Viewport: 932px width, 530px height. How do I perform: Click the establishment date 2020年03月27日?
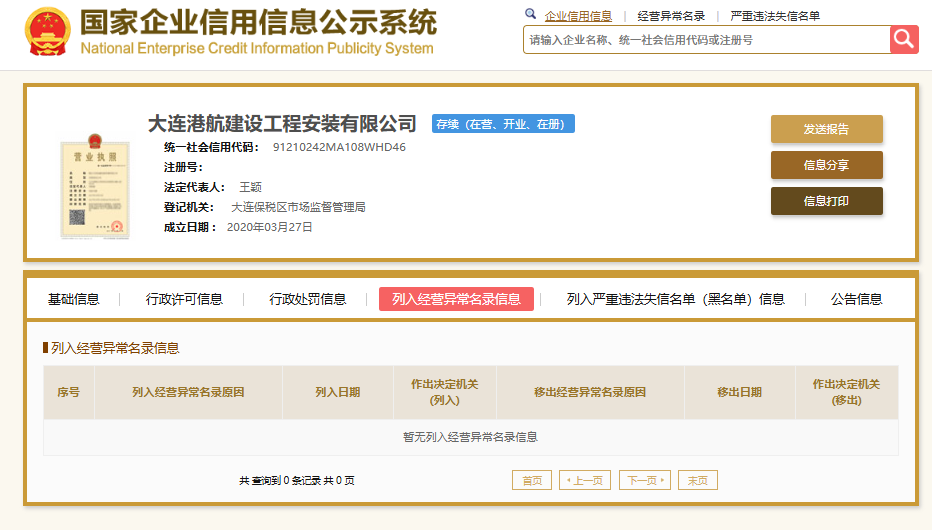click(x=269, y=227)
